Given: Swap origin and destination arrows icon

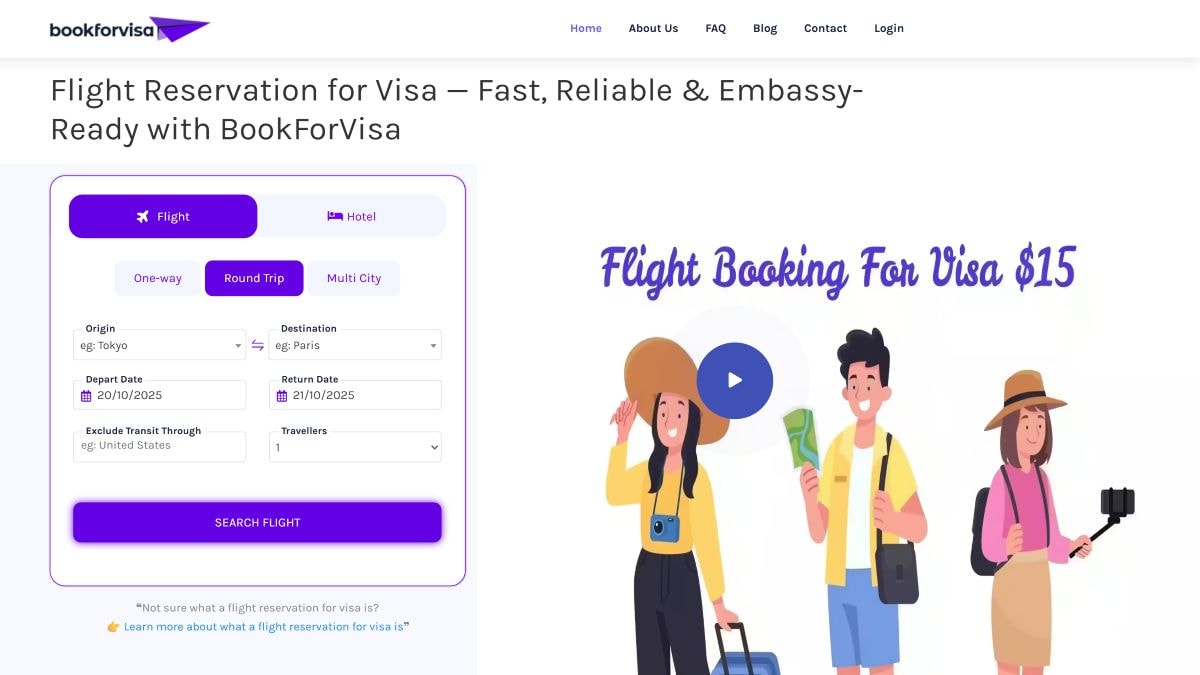Looking at the screenshot, I should pyautogui.click(x=257, y=345).
